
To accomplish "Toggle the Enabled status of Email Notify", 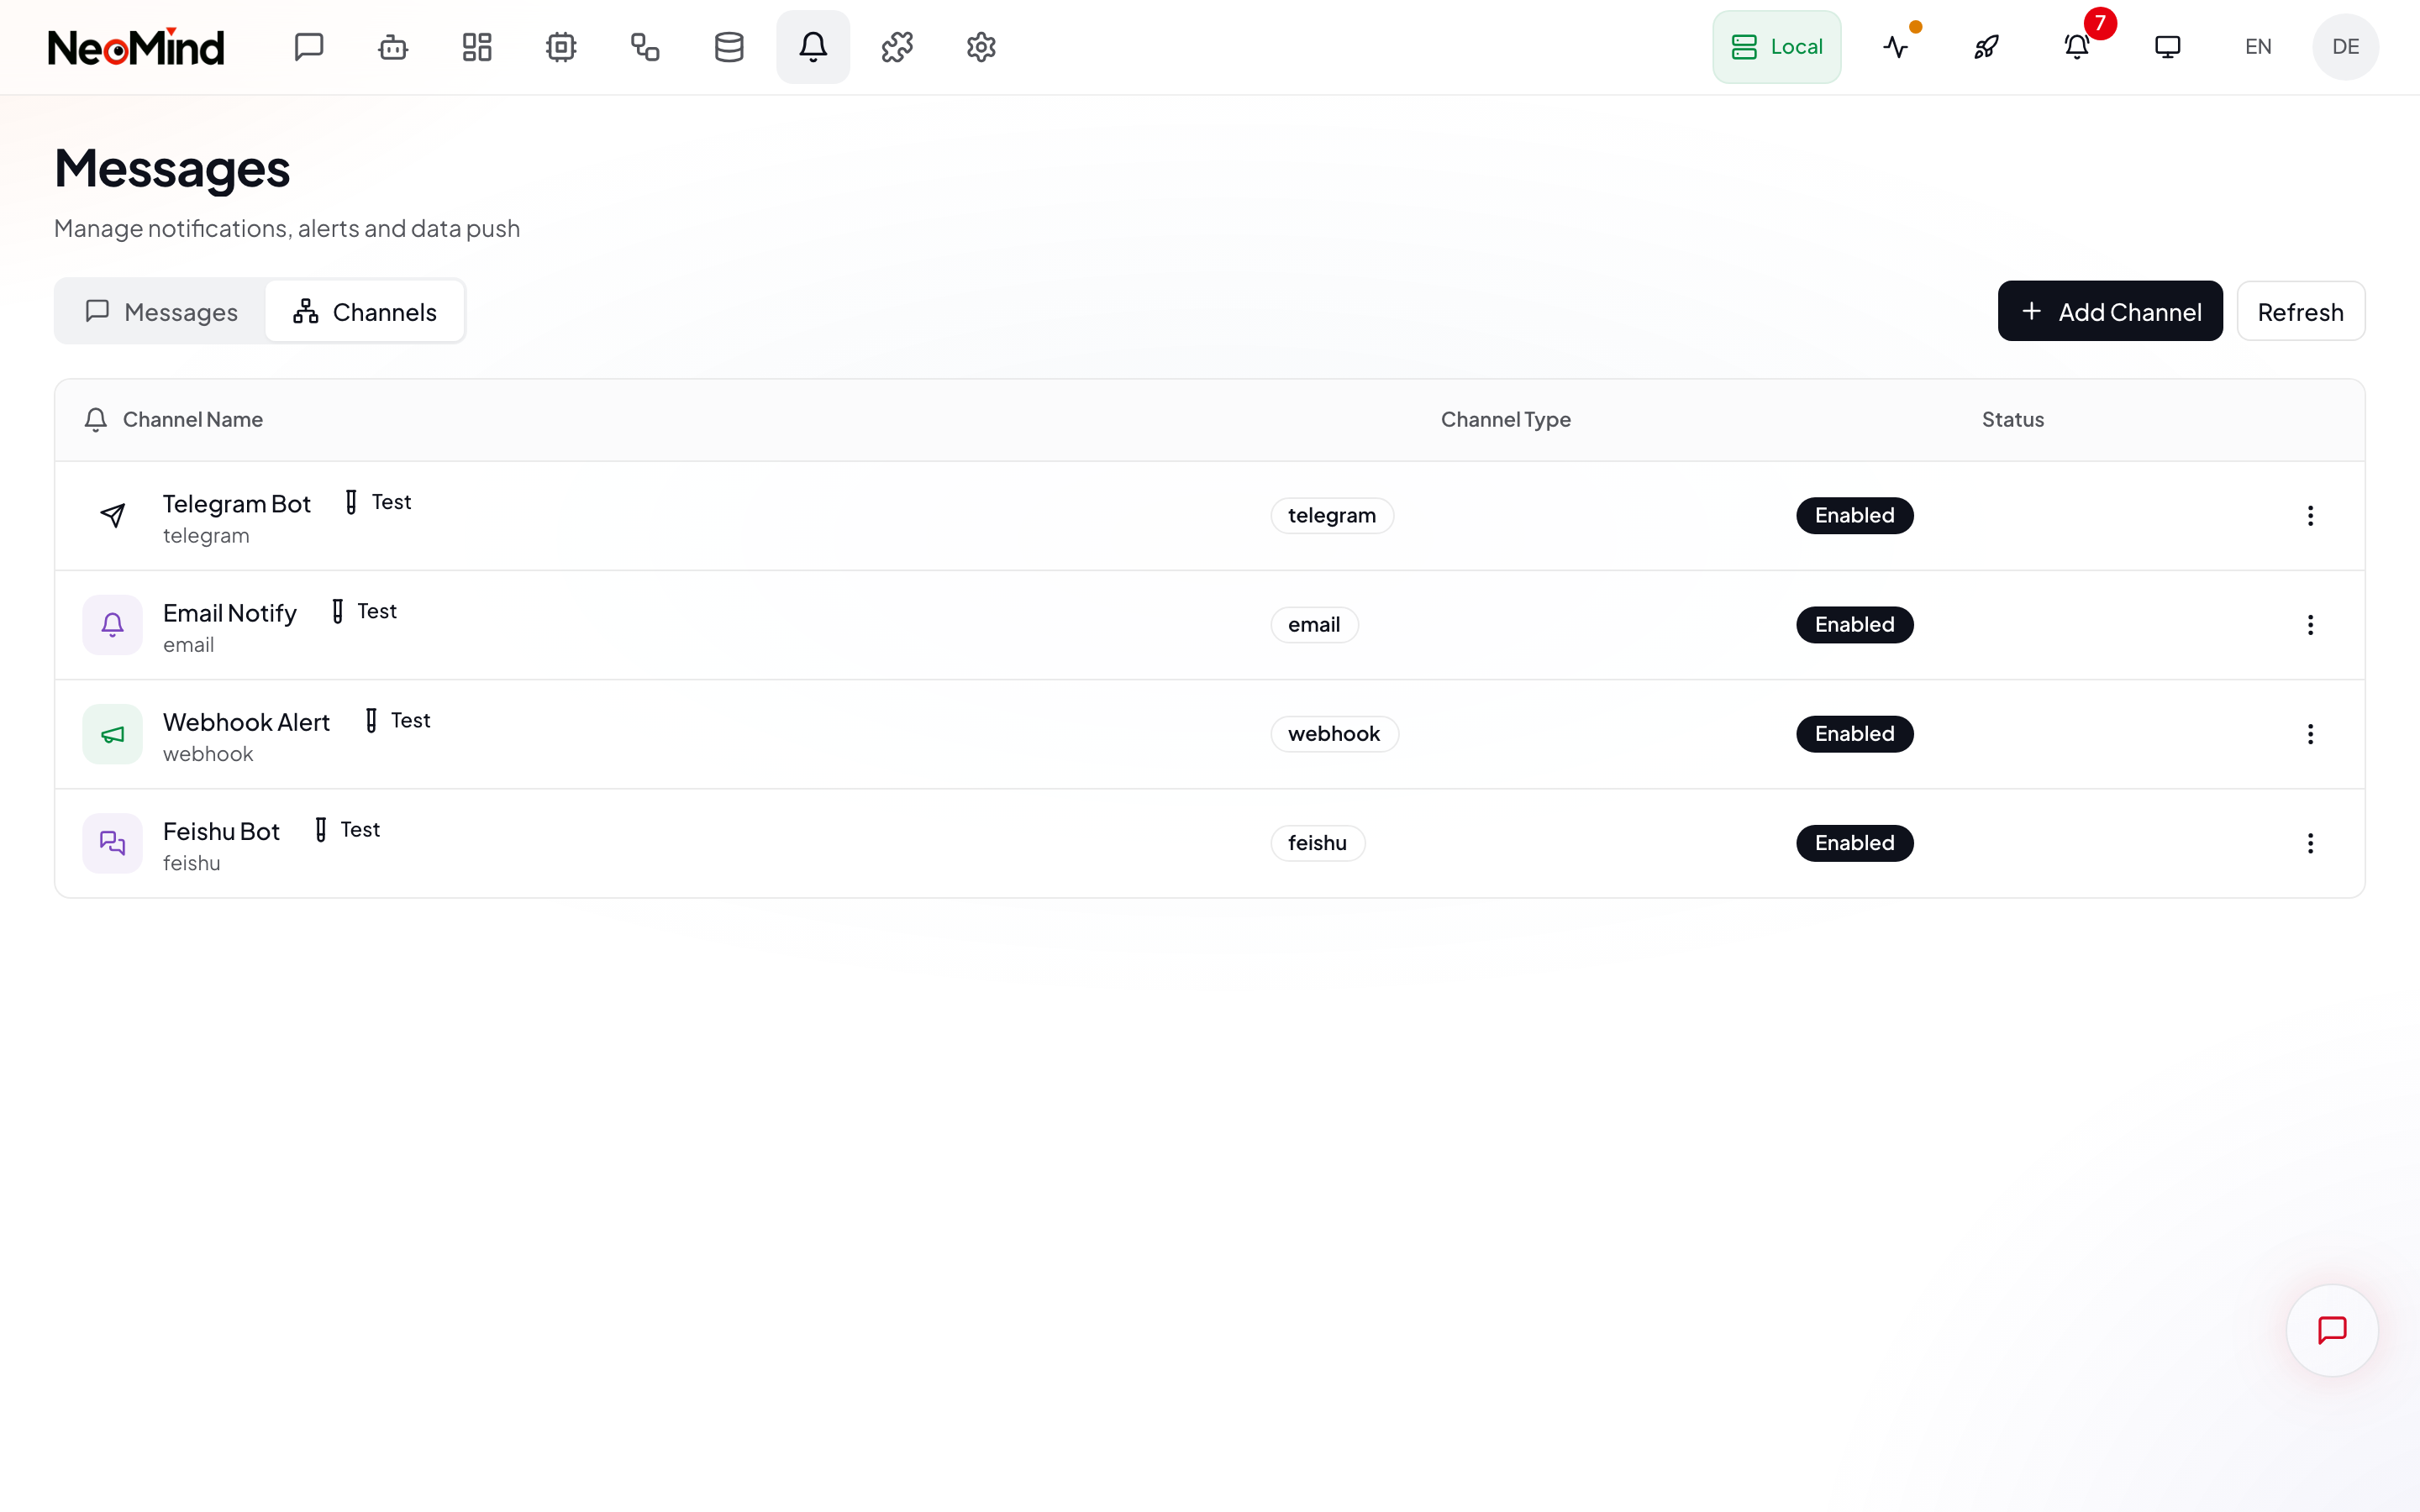I will click(1854, 625).
